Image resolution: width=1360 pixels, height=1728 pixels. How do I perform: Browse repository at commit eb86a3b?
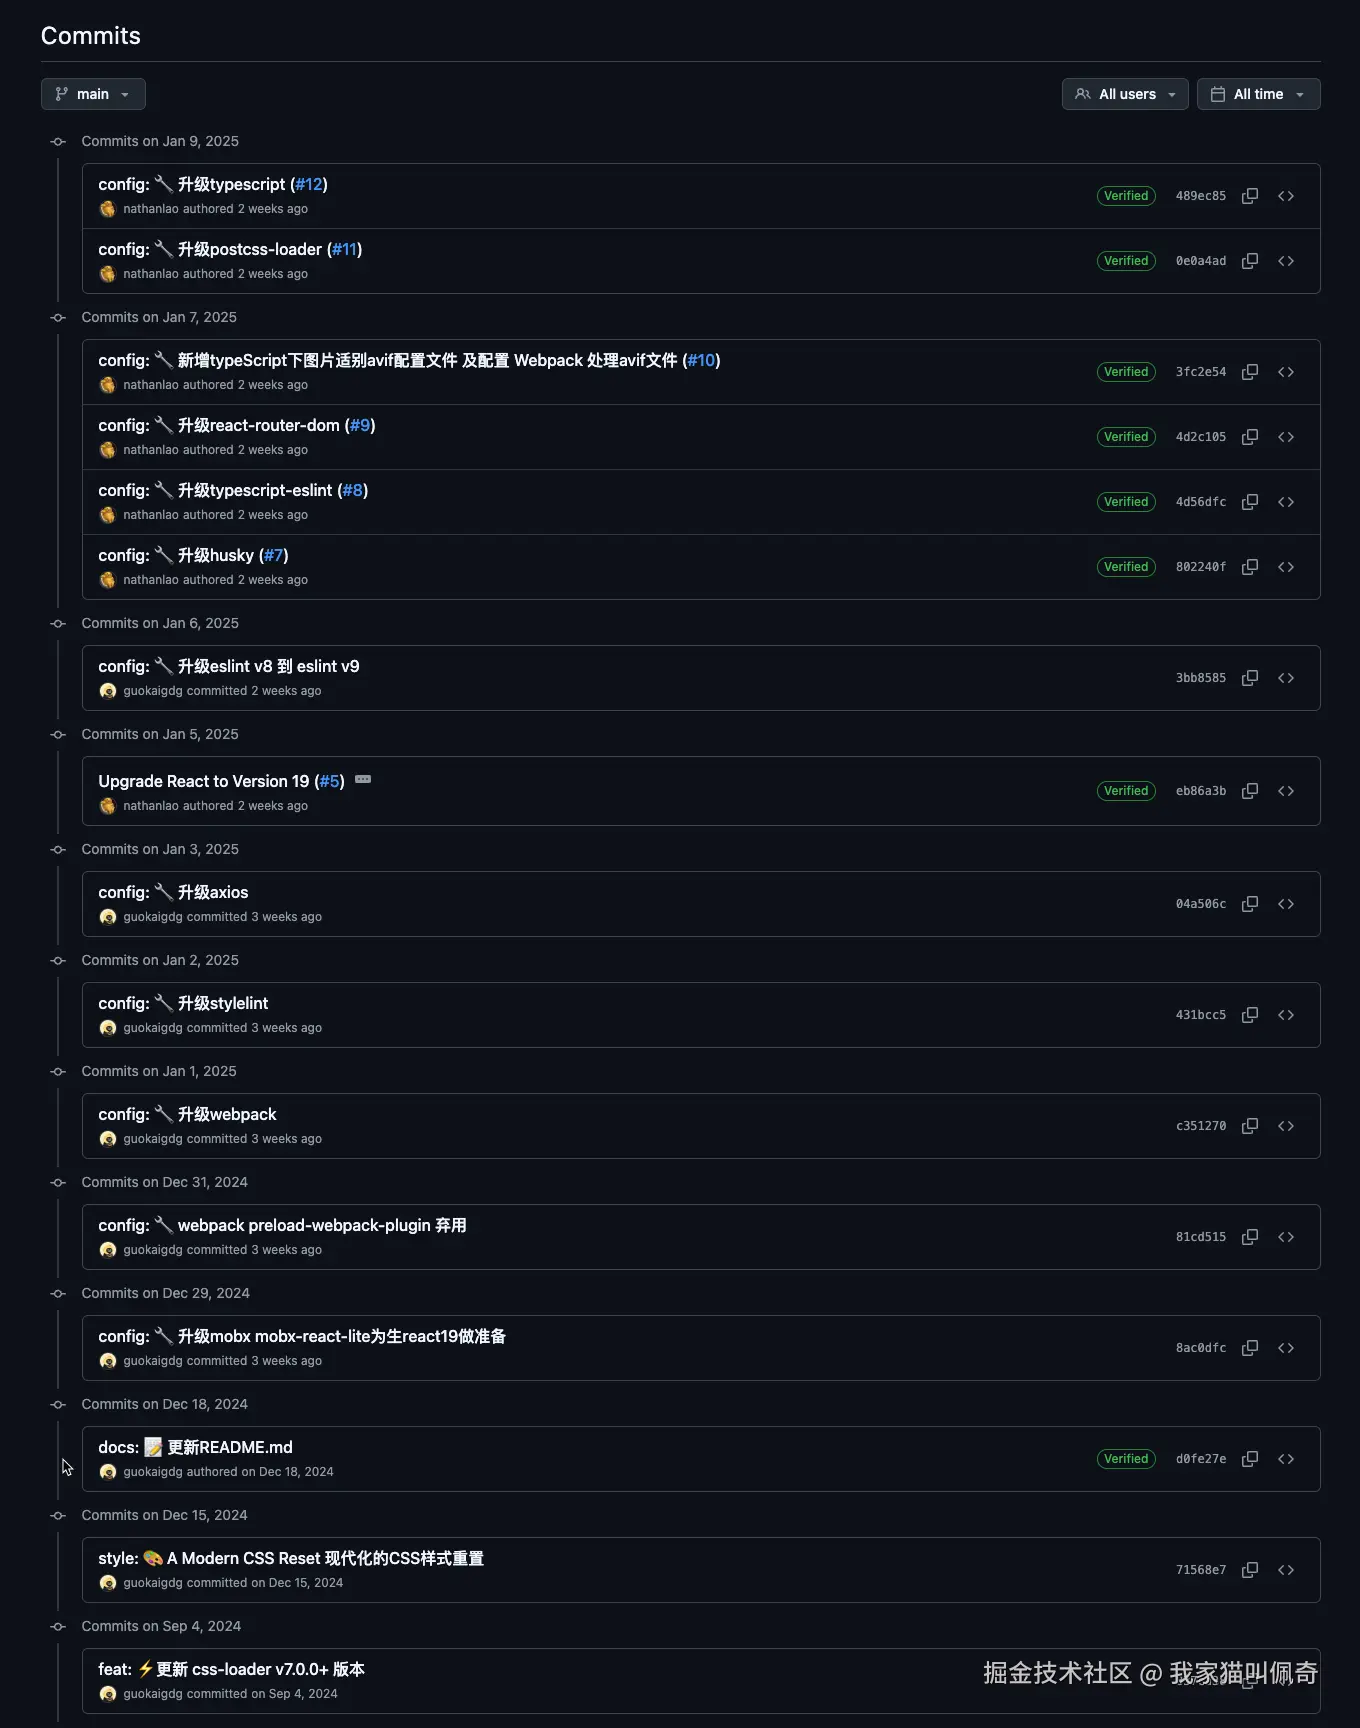pos(1286,791)
